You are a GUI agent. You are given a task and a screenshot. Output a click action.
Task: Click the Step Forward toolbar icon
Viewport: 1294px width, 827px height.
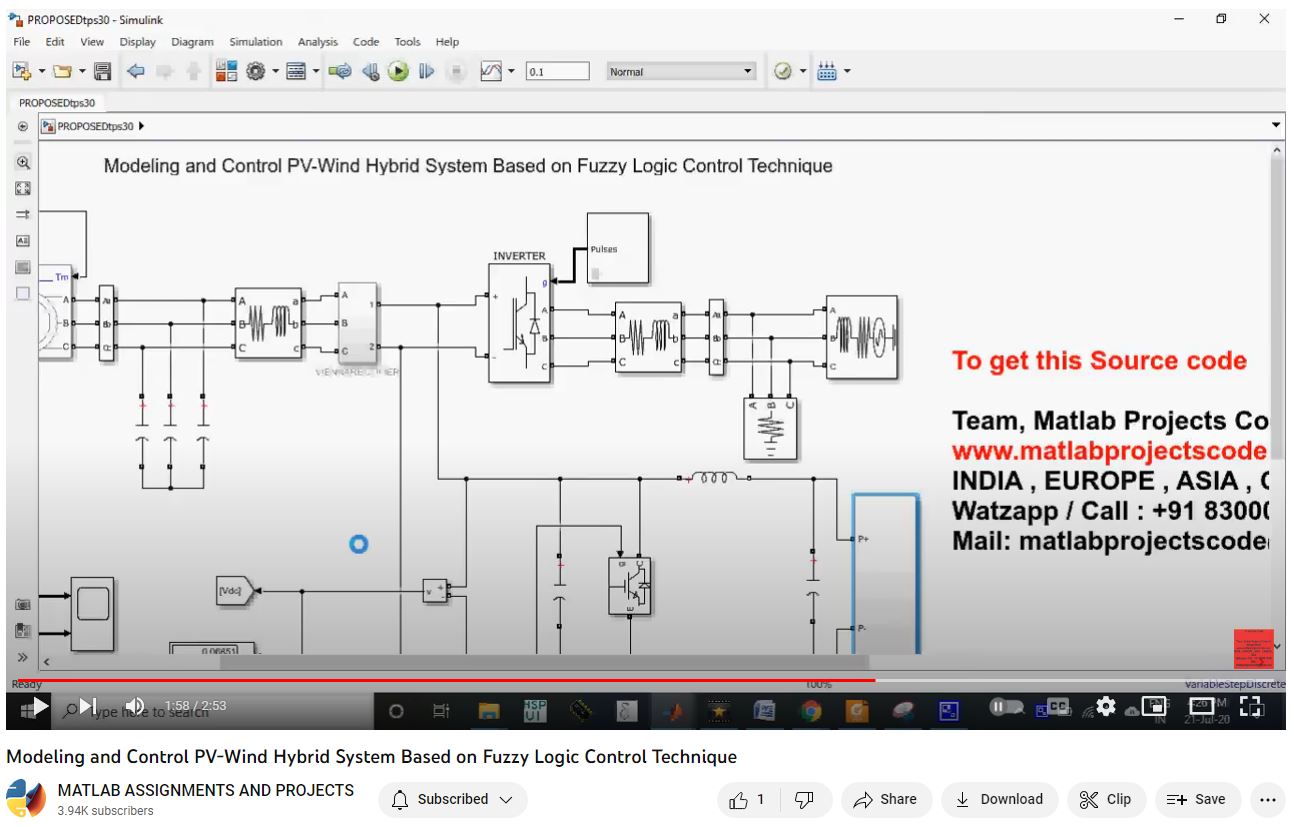(x=427, y=71)
